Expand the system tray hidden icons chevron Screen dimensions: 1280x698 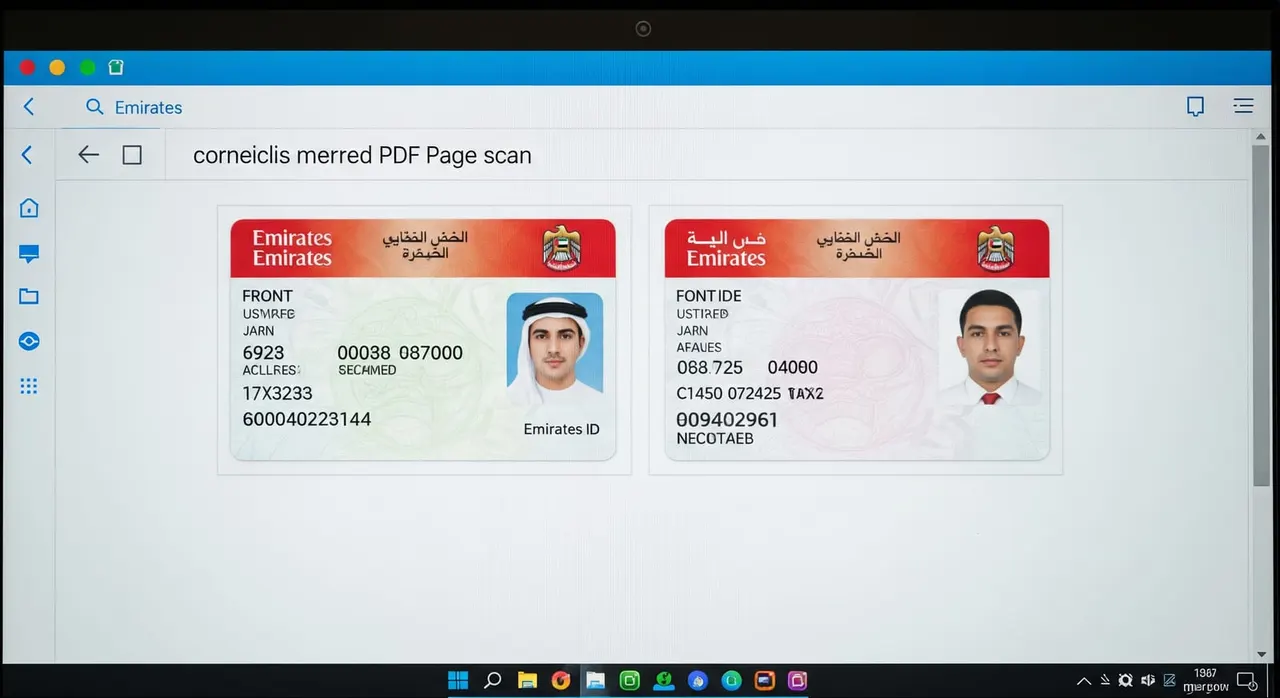[1084, 681]
